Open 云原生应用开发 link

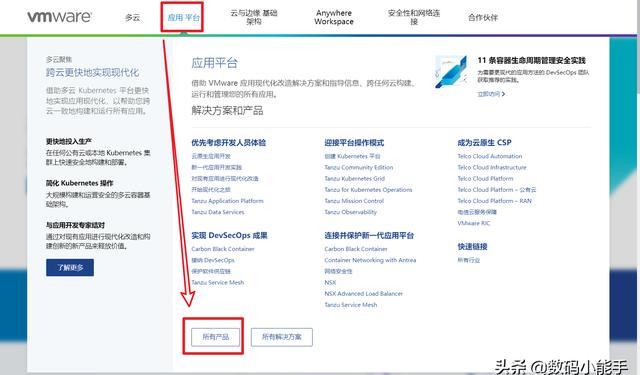[211, 156]
